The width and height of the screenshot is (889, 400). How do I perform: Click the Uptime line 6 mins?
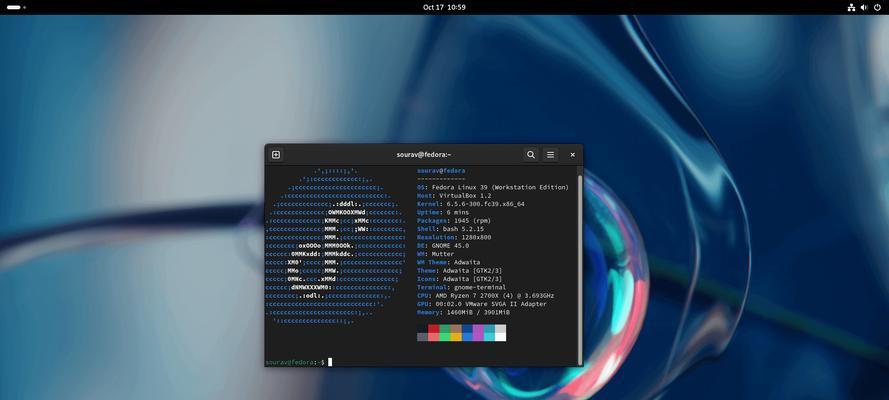[443, 212]
